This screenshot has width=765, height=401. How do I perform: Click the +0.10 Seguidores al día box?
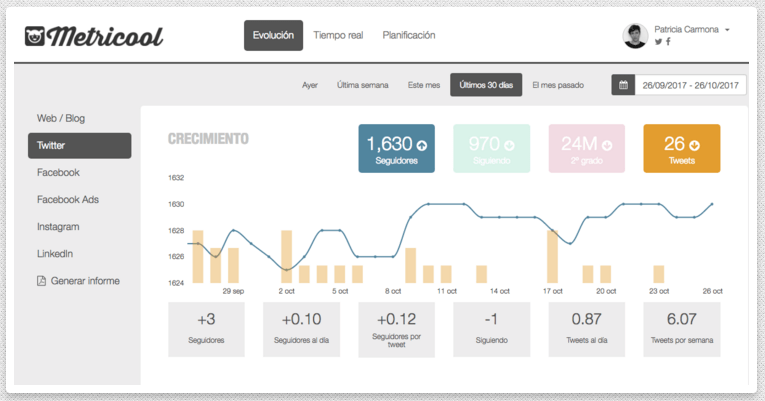302,329
